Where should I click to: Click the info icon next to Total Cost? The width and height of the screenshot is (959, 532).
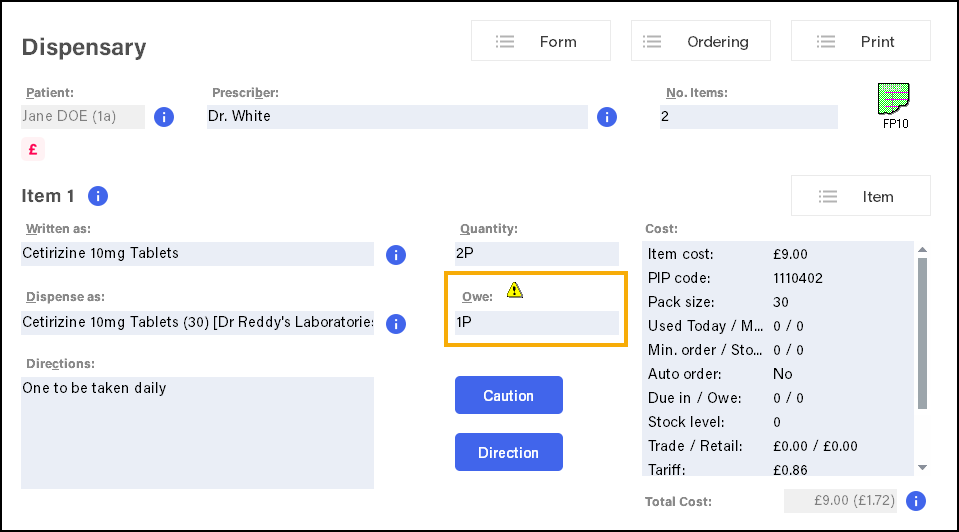tap(915, 501)
